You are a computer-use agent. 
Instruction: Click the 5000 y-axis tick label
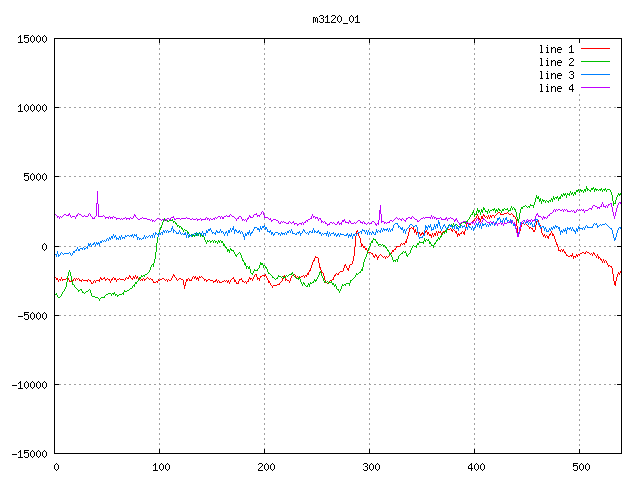click(x=34, y=177)
